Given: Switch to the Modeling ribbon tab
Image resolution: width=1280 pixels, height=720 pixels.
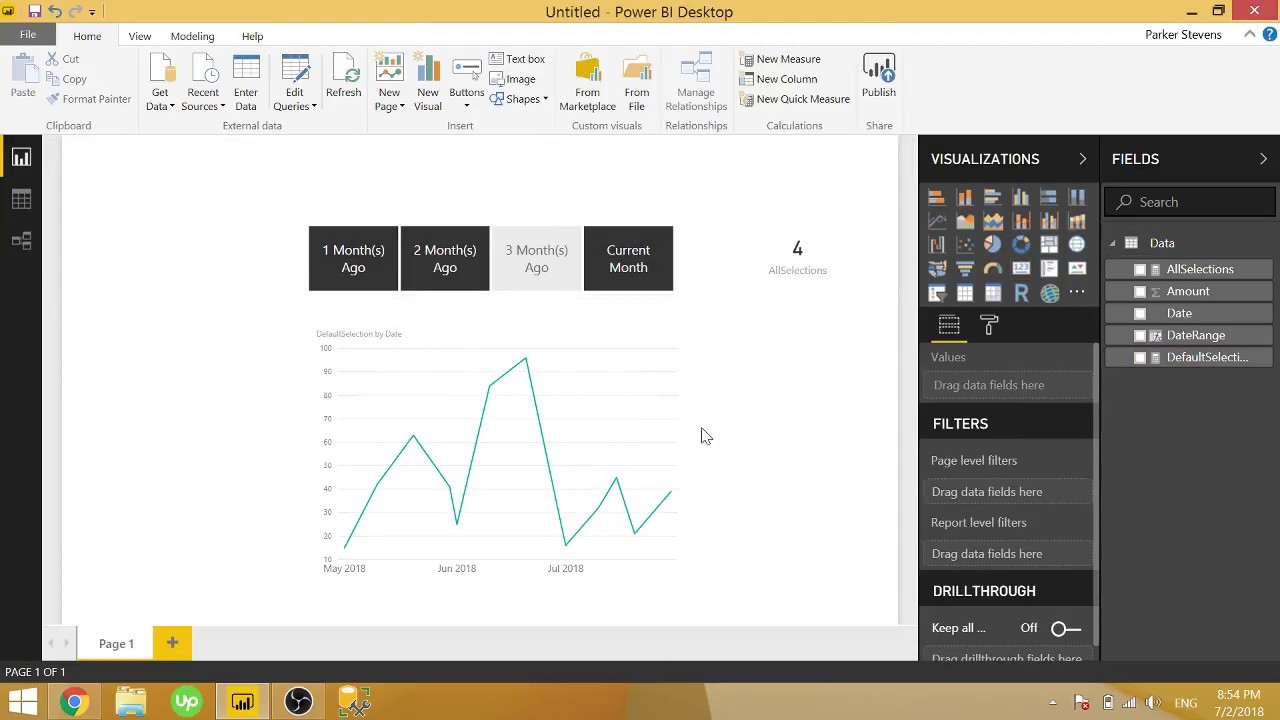Looking at the screenshot, I should (x=192, y=36).
